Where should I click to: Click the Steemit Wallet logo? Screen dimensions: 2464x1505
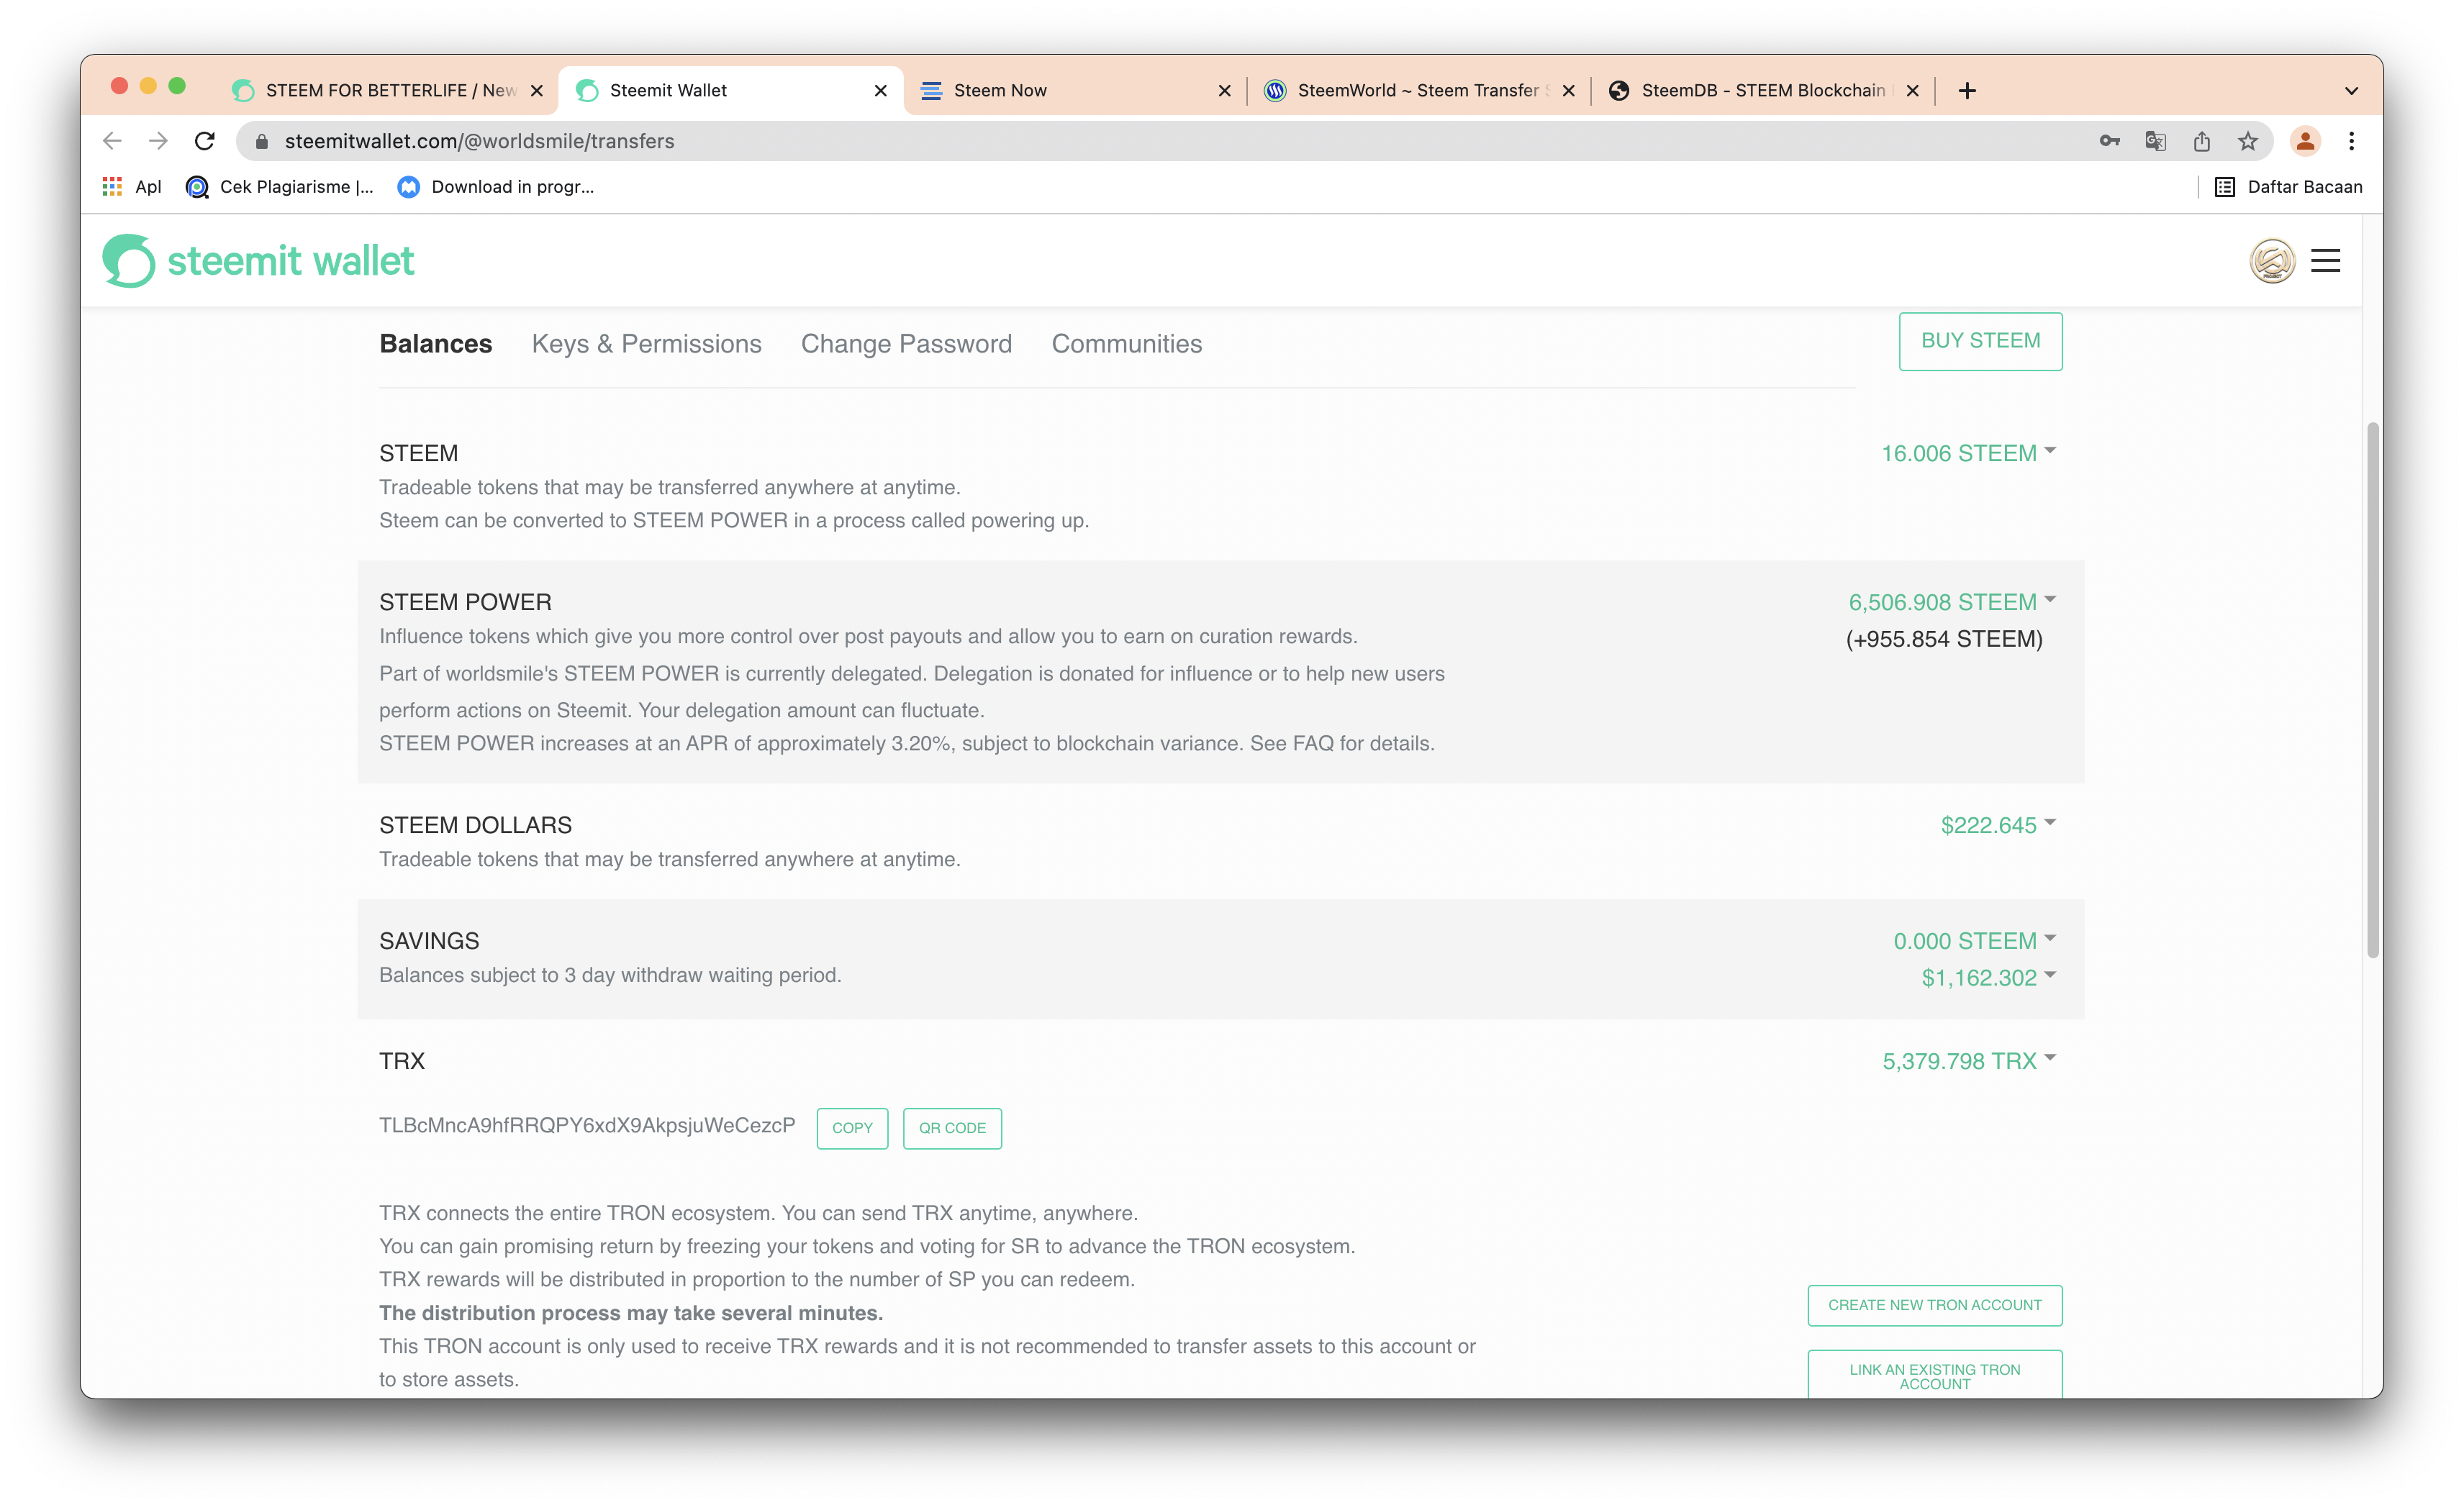(x=258, y=261)
